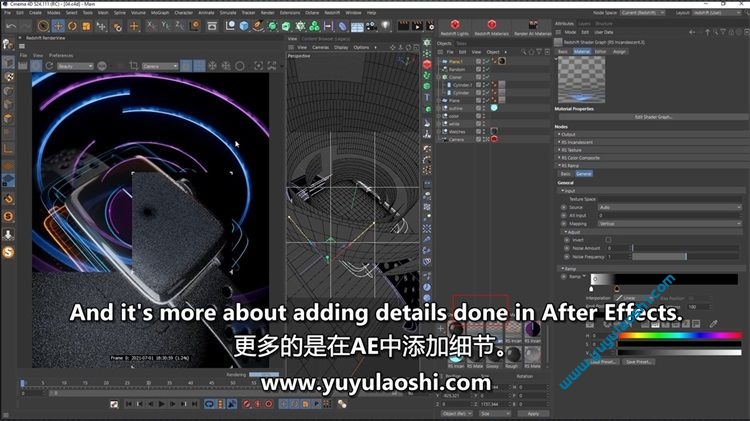The image size is (750, 421).
Task: Open the Simulate menu
Action: pos(228,13)
